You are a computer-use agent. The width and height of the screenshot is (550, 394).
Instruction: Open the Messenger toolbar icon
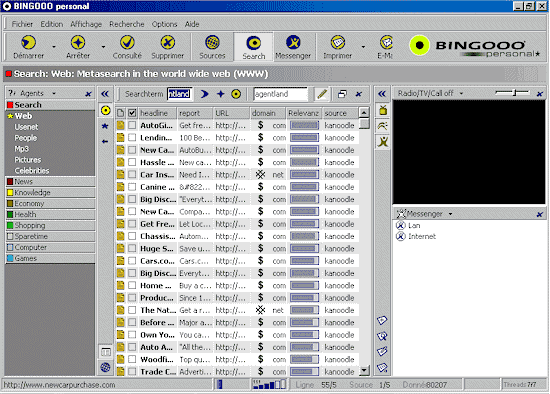pos(293,43)
